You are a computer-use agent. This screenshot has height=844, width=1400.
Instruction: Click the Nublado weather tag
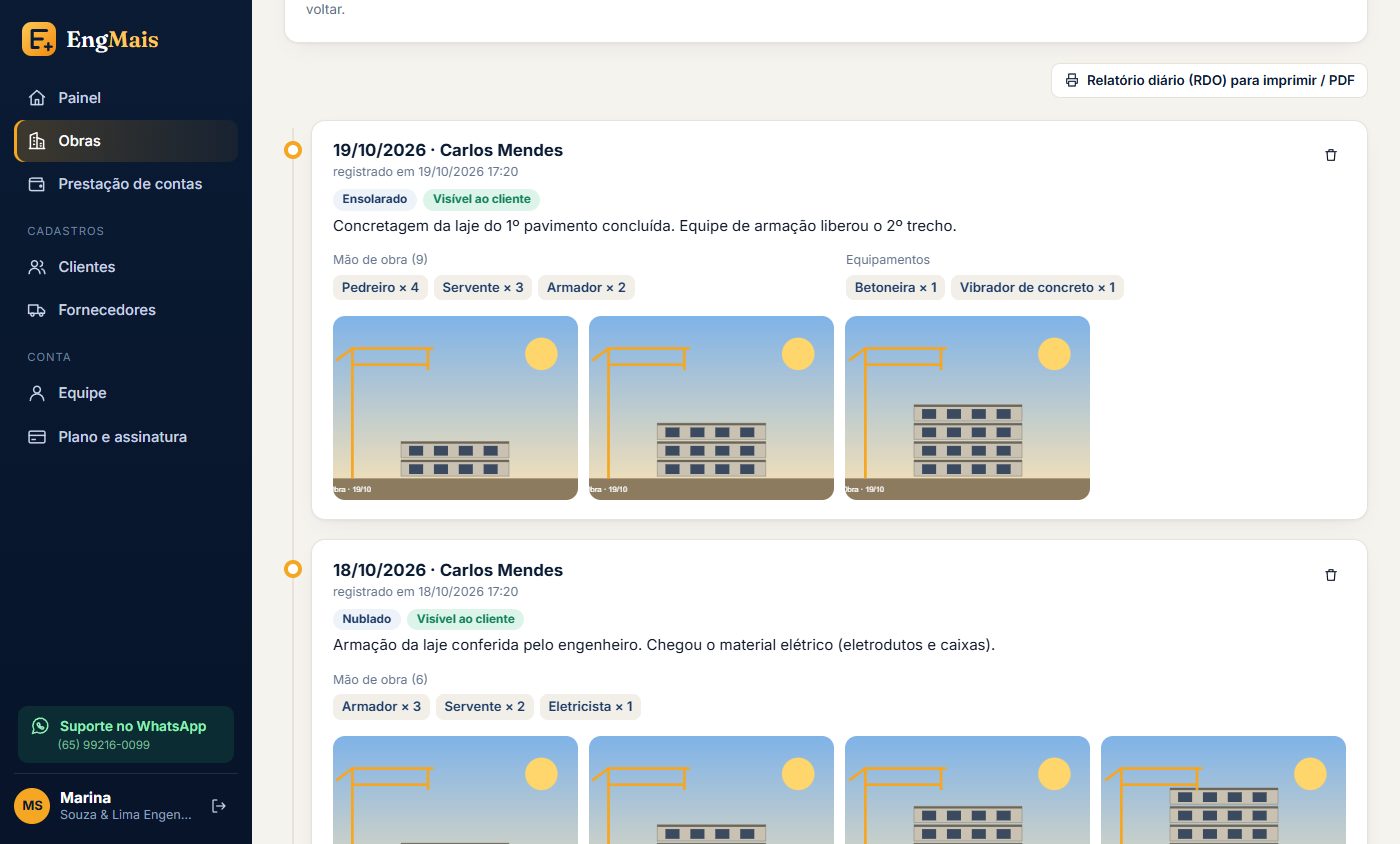point(367,619)
